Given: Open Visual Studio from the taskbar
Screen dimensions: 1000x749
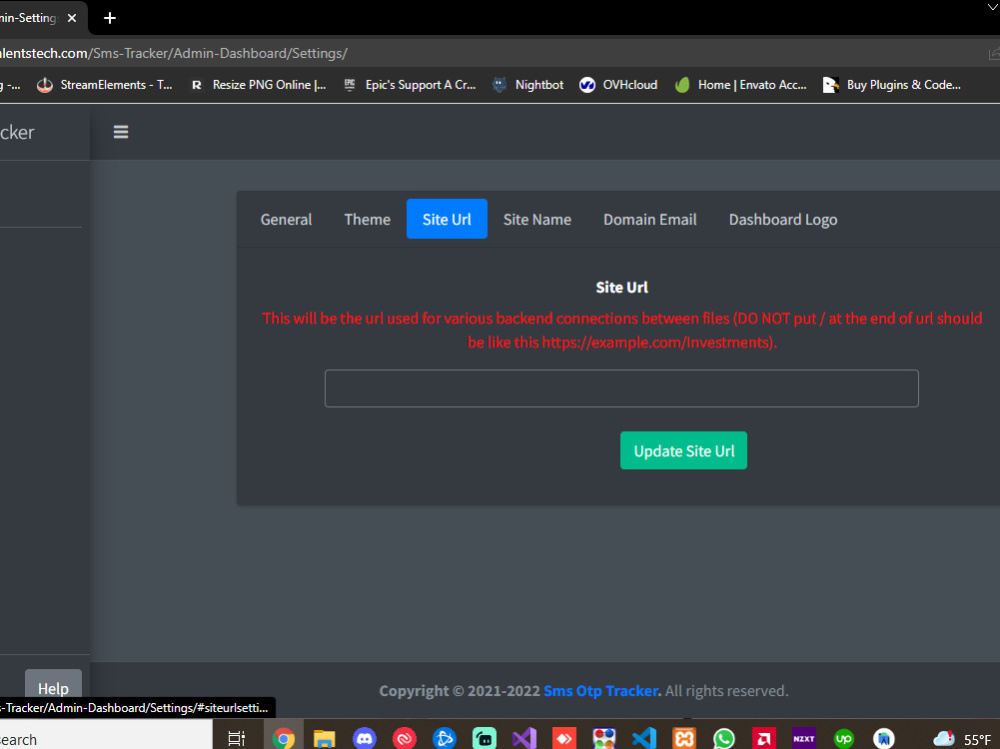Looking at the screenshot, I should point(524,739).
